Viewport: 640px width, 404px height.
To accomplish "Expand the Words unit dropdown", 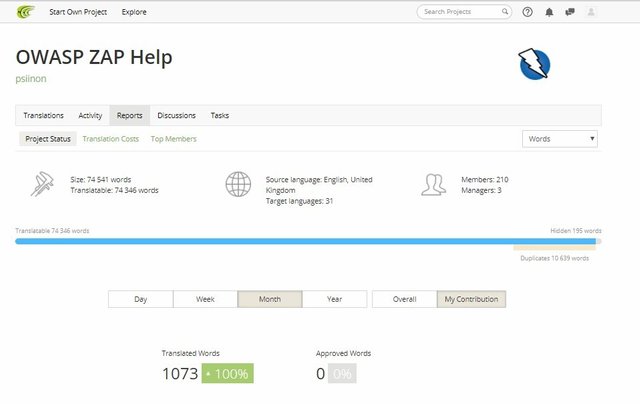I will (560, 139).
